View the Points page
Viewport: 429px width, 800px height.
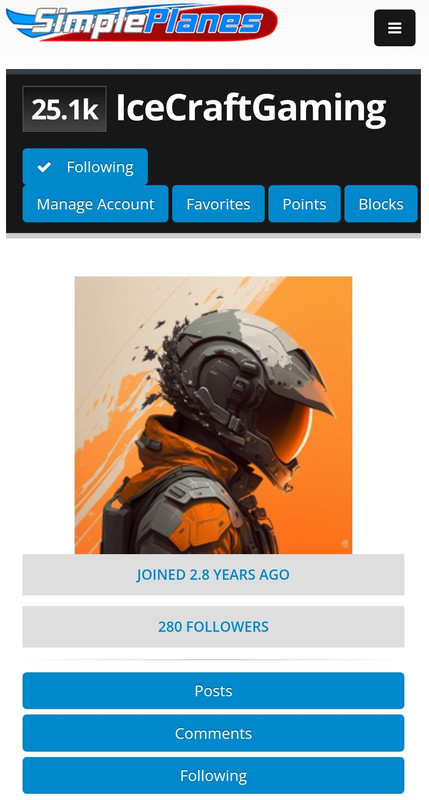pos(304,204)
